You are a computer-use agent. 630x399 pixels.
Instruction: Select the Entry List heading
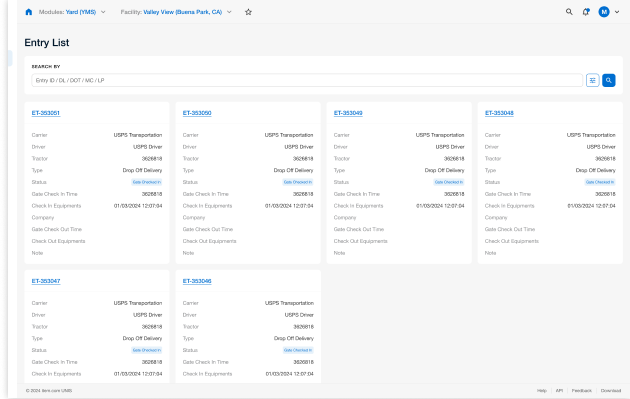pyautogui.click(x=47, y=43)
